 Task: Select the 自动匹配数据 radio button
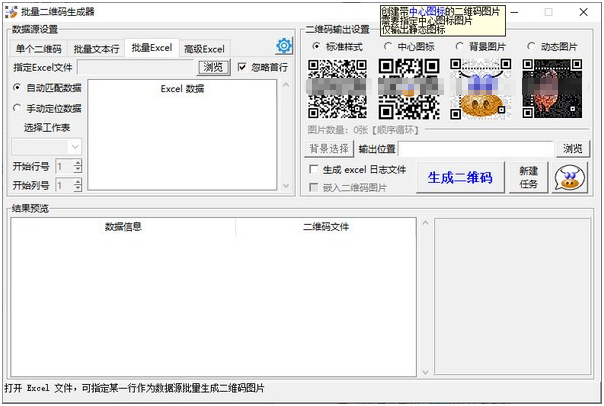(17, 88)
